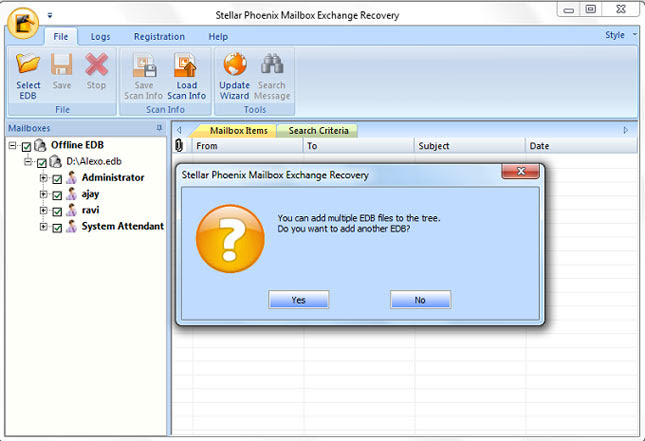Close the dialog with red X
The height and width of the screenshot is (441, 645).
tap(520, 171)
